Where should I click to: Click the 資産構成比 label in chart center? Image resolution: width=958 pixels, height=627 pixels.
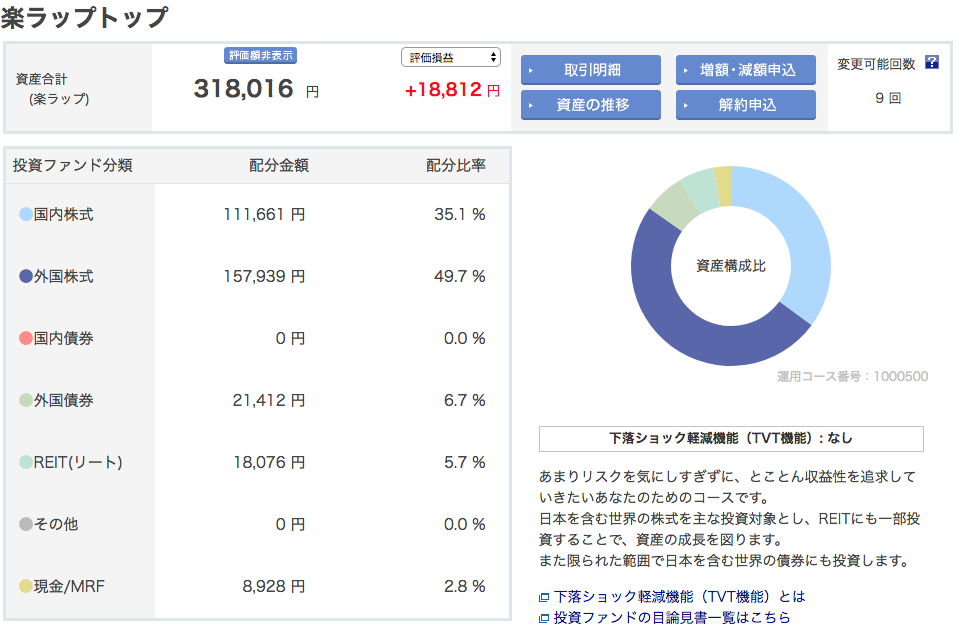731,266
